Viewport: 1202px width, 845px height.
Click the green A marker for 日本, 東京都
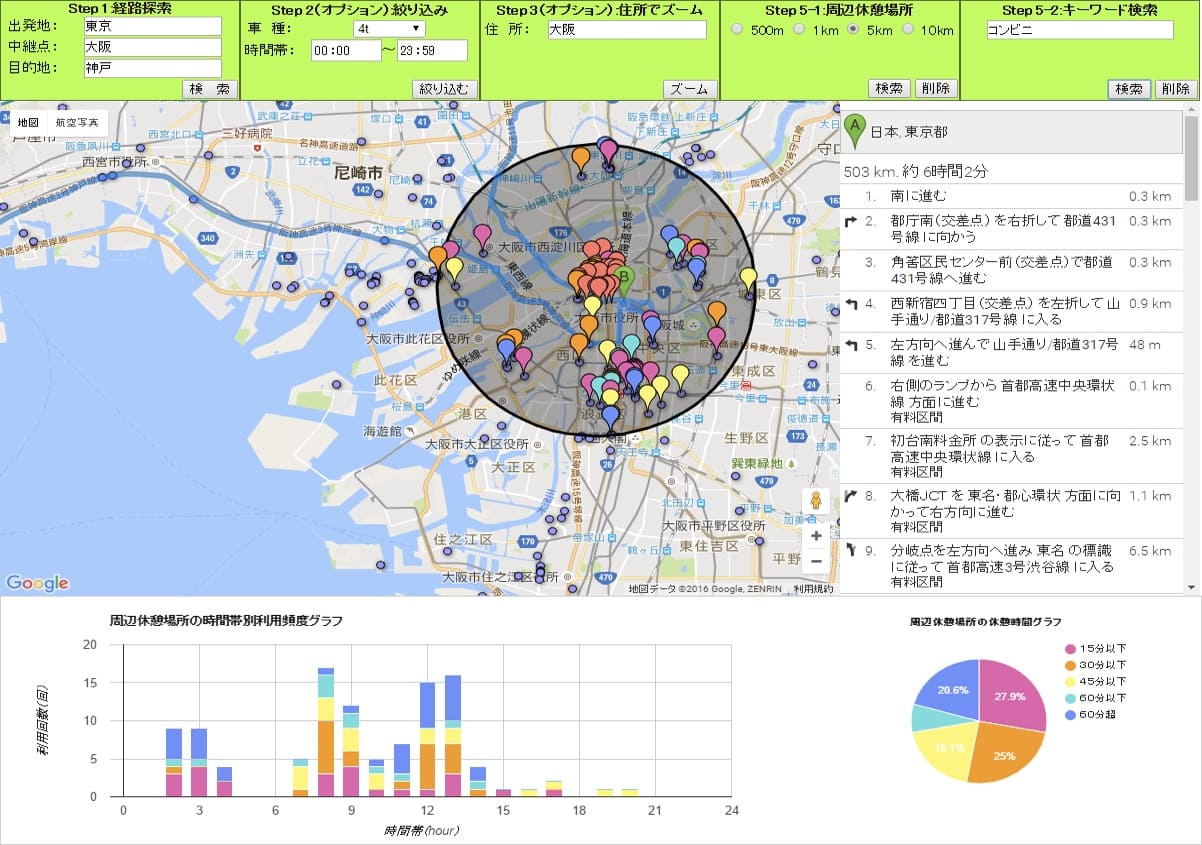pos(854,130)
